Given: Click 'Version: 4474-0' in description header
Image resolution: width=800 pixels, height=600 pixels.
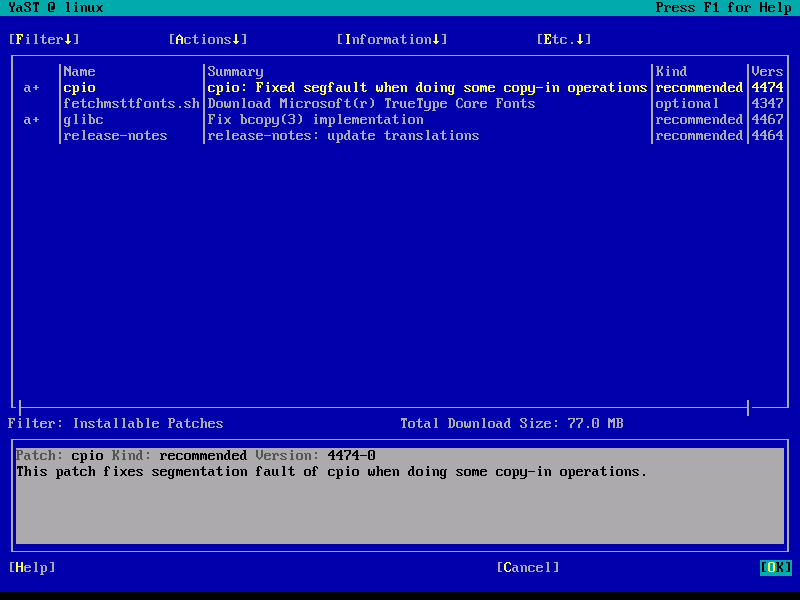Looking at the screenshot, I should pyautogui.click(x=315, y=456).
